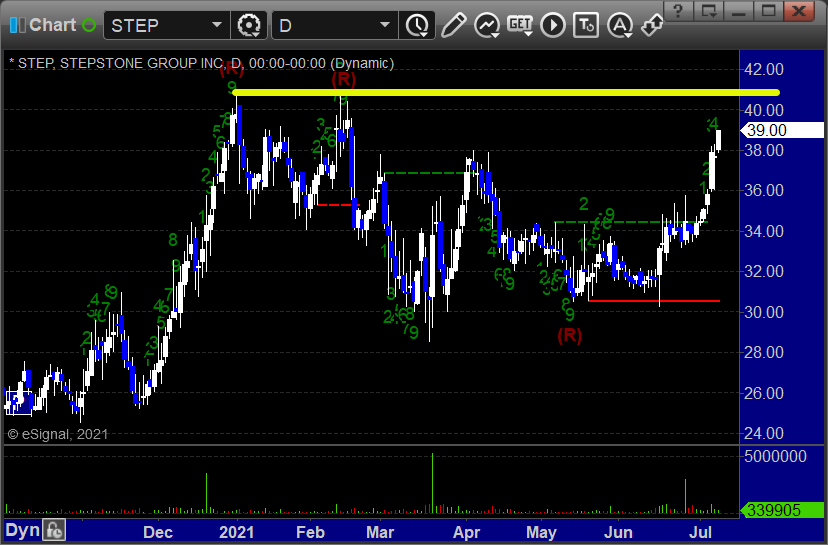Open the GET studies menu
Image resolution: width=828 pixels, height=545 pixels.
[x=520, y=25]
